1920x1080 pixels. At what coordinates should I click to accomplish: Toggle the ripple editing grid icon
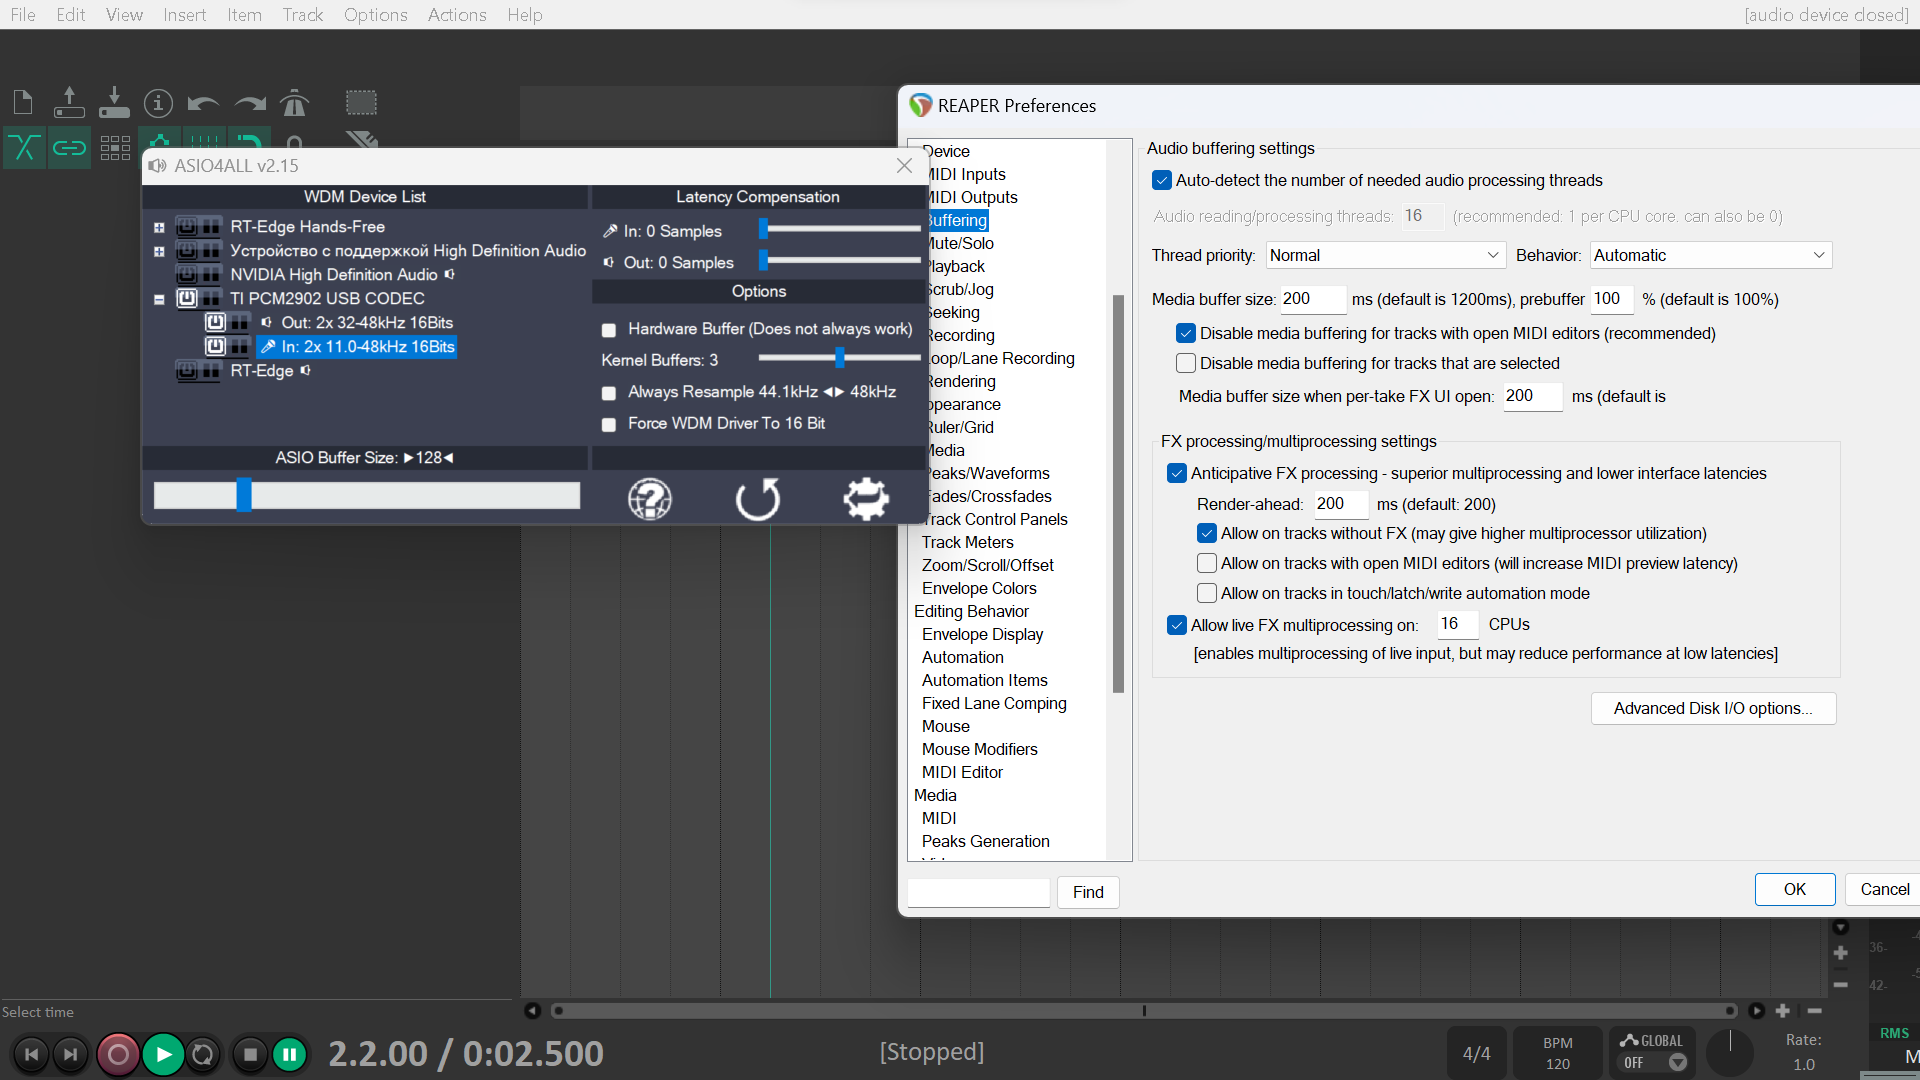pyautogui.click(x=115, y=148)
